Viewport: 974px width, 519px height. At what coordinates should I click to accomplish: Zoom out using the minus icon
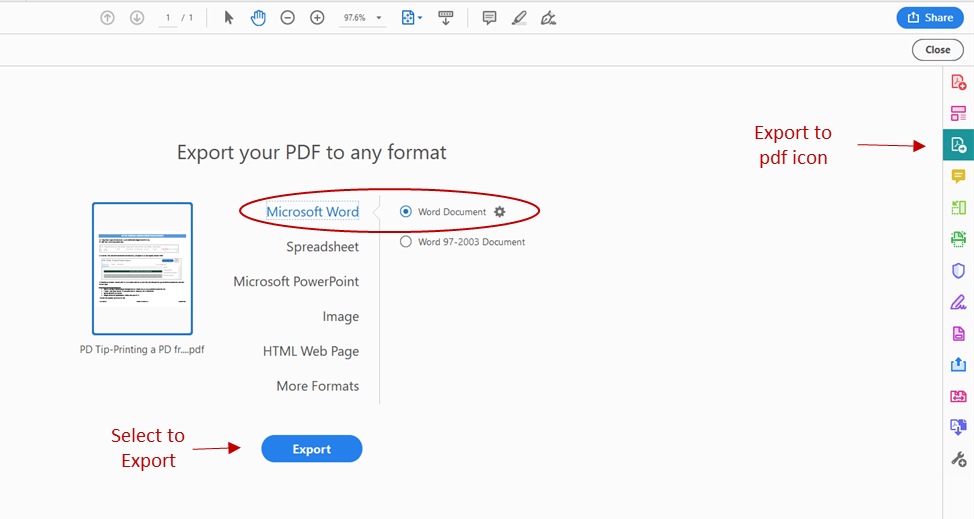pos(288,18)
